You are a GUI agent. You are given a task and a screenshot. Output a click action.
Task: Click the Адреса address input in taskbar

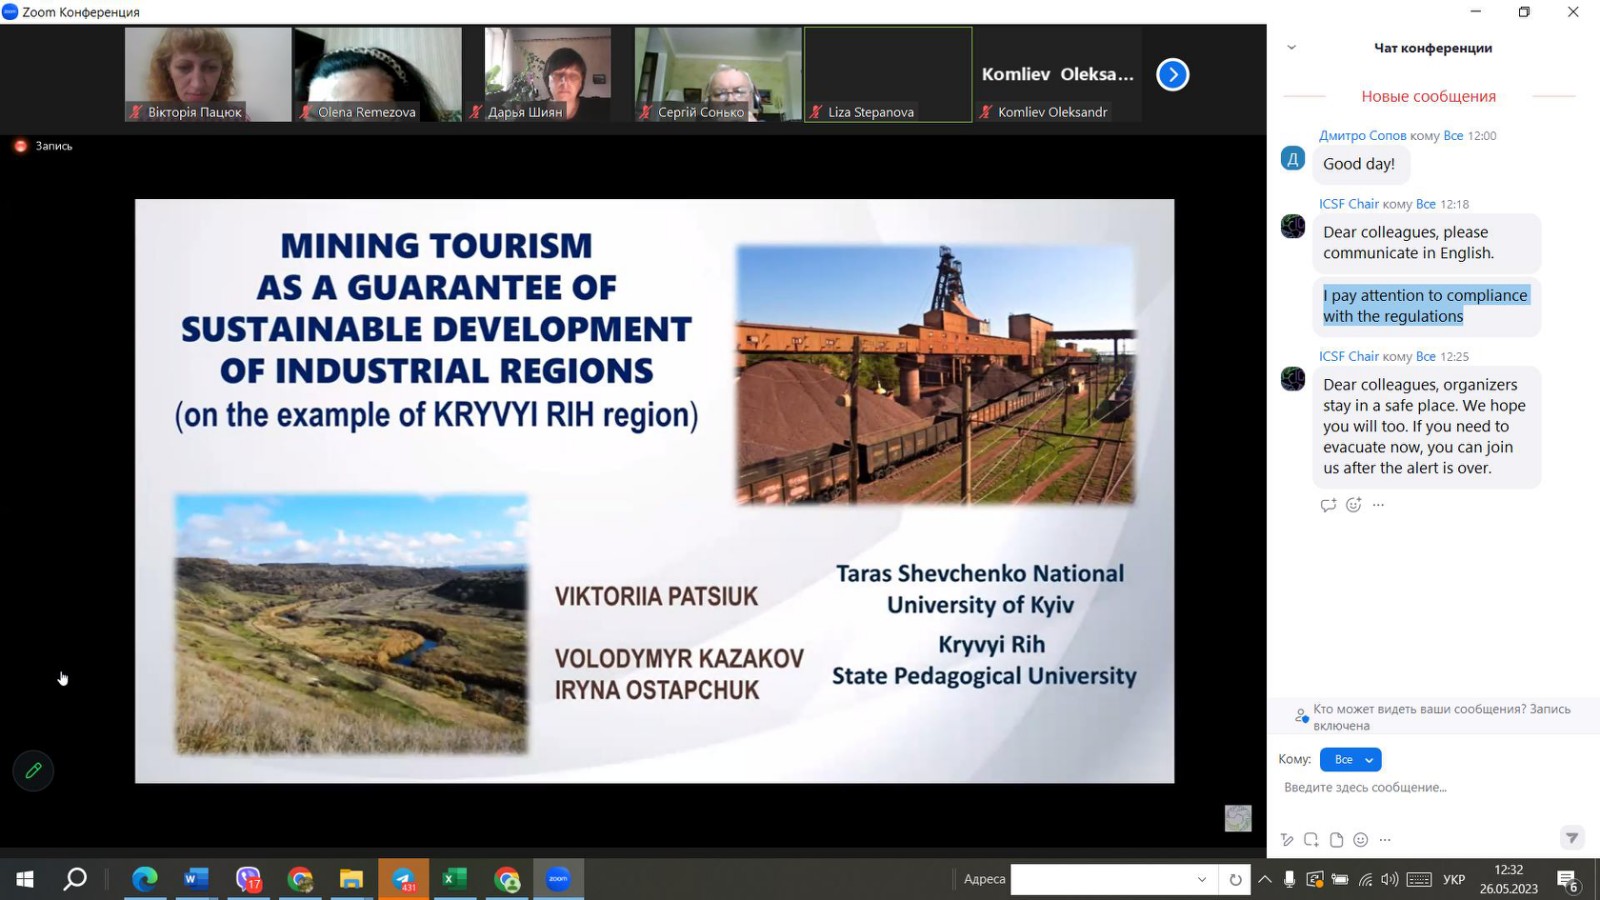1100,879
